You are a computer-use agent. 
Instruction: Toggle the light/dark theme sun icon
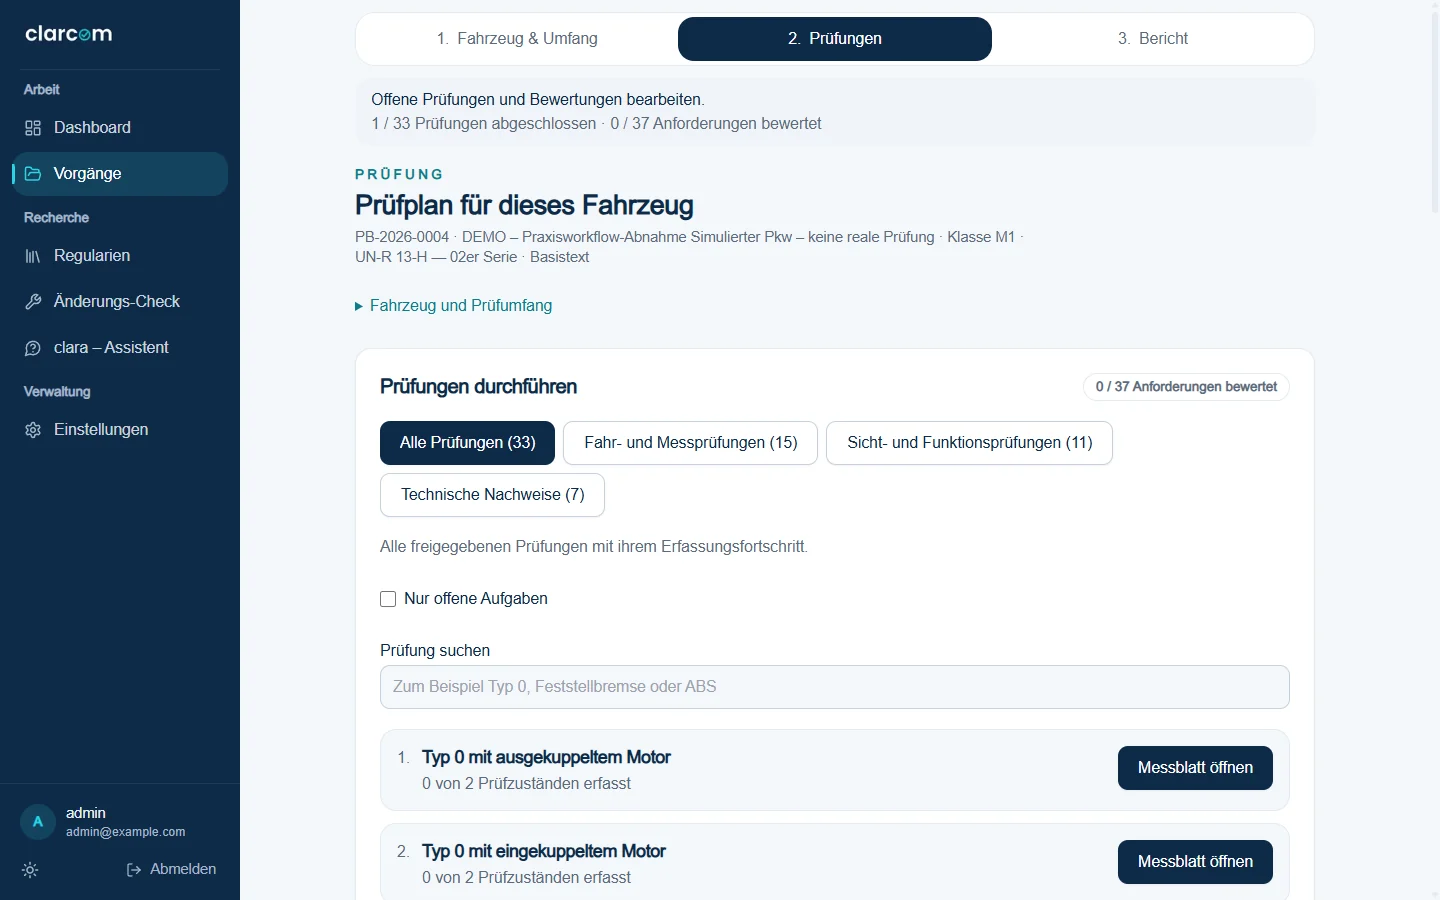(30, 870)
